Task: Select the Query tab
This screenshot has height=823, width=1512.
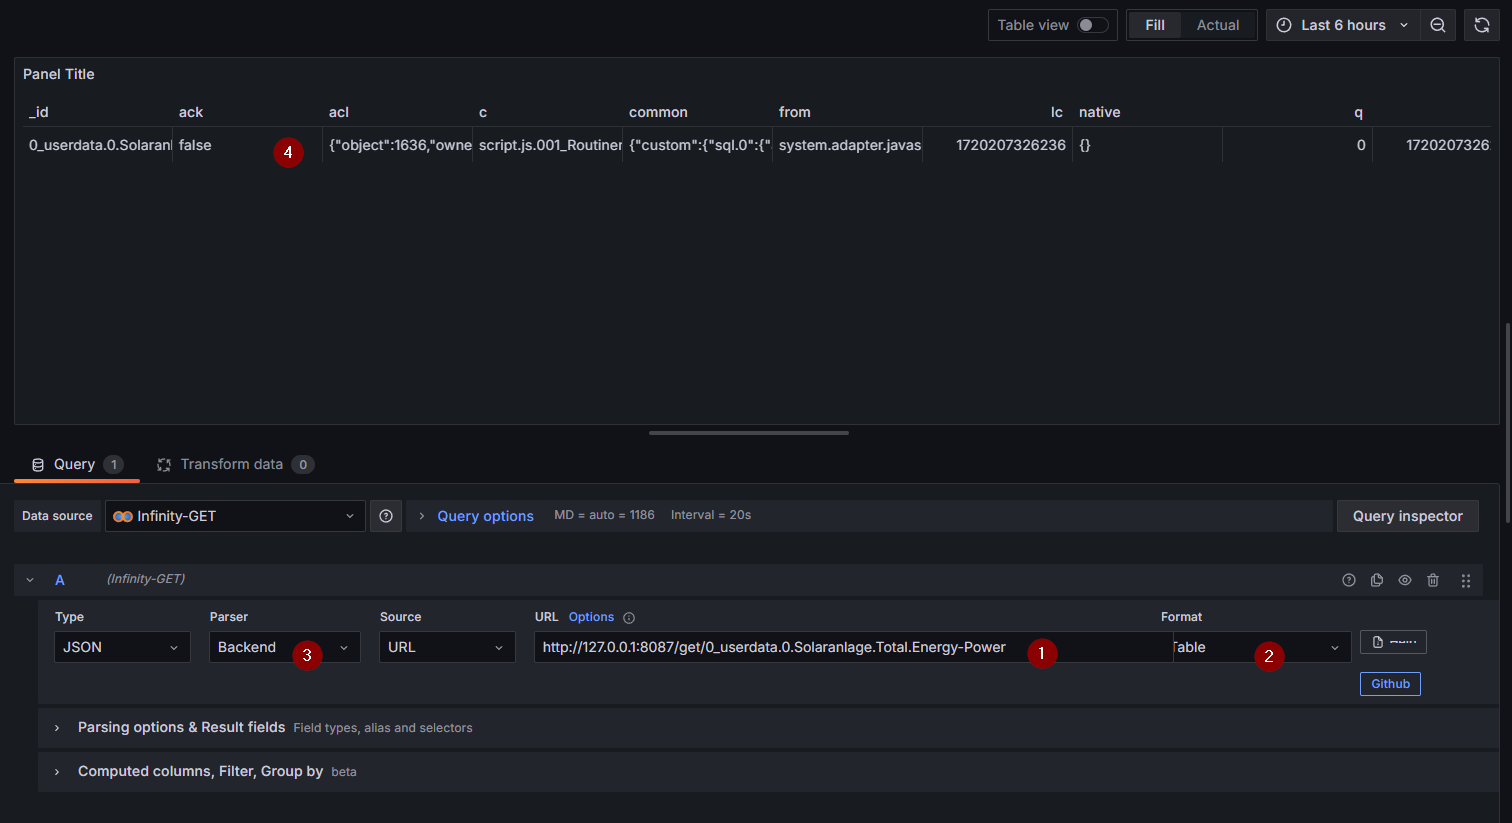Action: point(75,464)
